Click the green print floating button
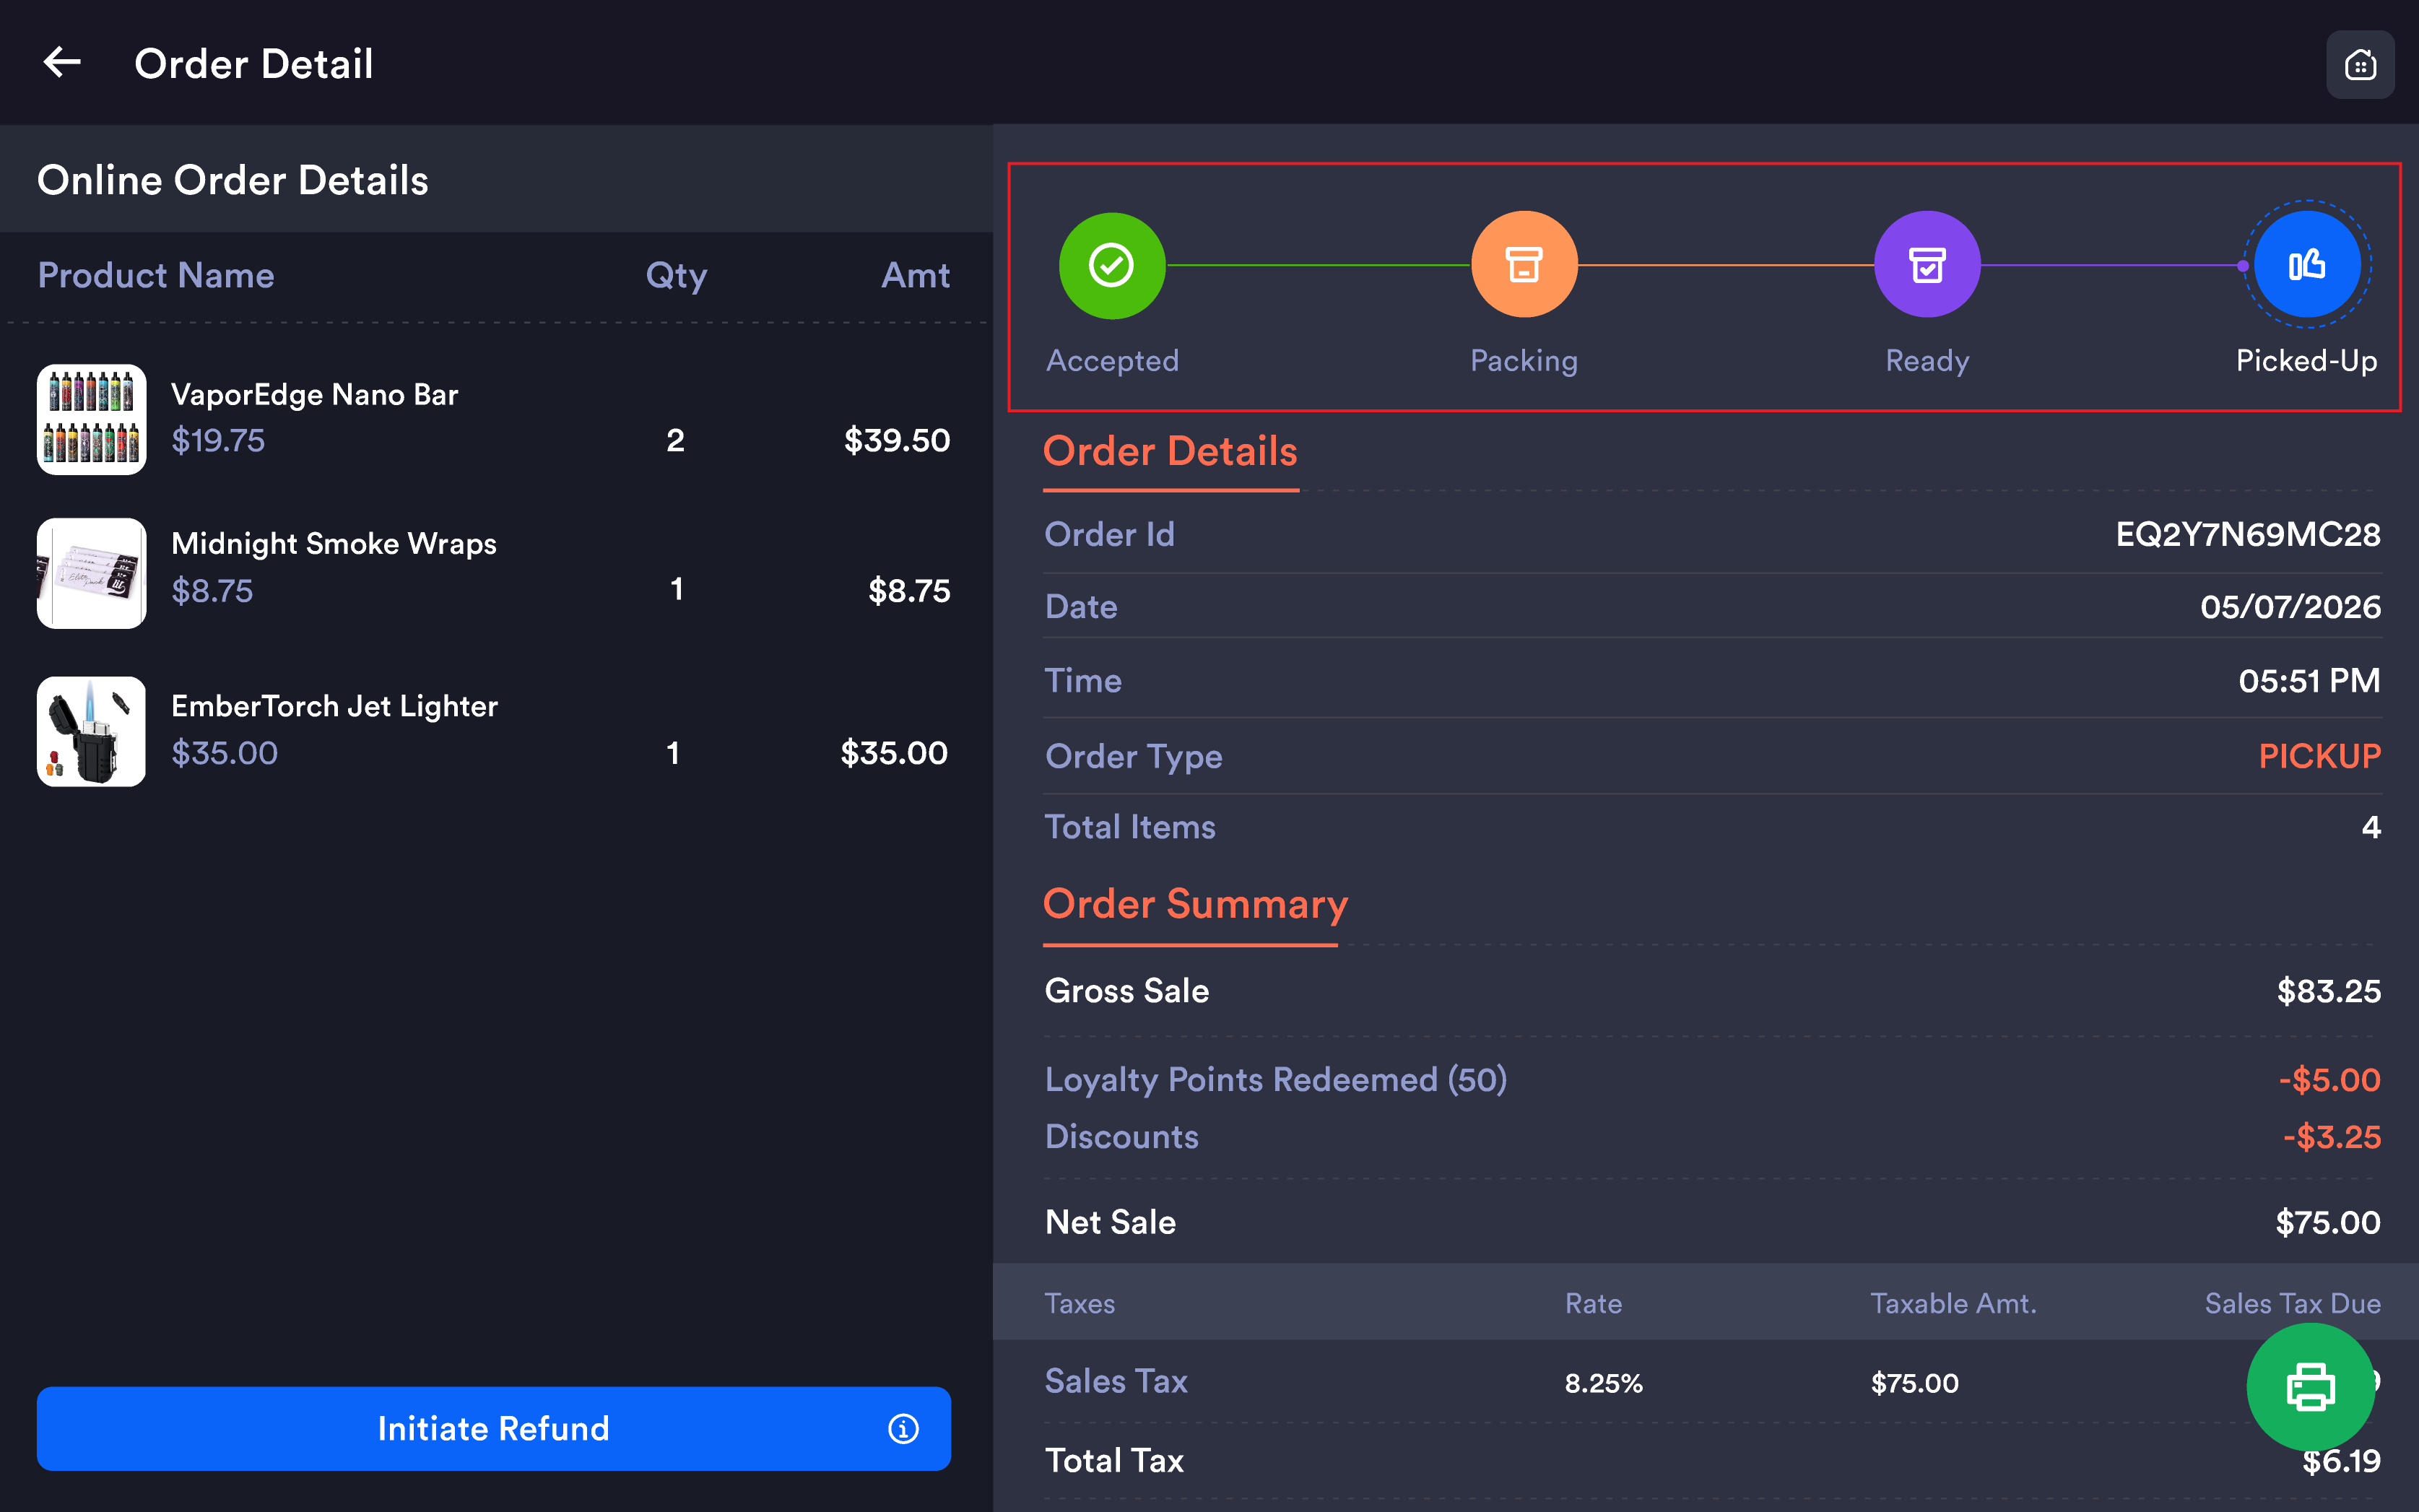The height and width of the screenshot is (1512, 2419). coord(2309,1387)
